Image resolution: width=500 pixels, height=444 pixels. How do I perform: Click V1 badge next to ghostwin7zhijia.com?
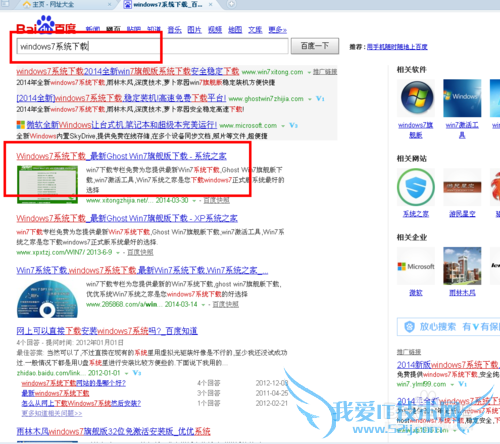tap(320, 99)
